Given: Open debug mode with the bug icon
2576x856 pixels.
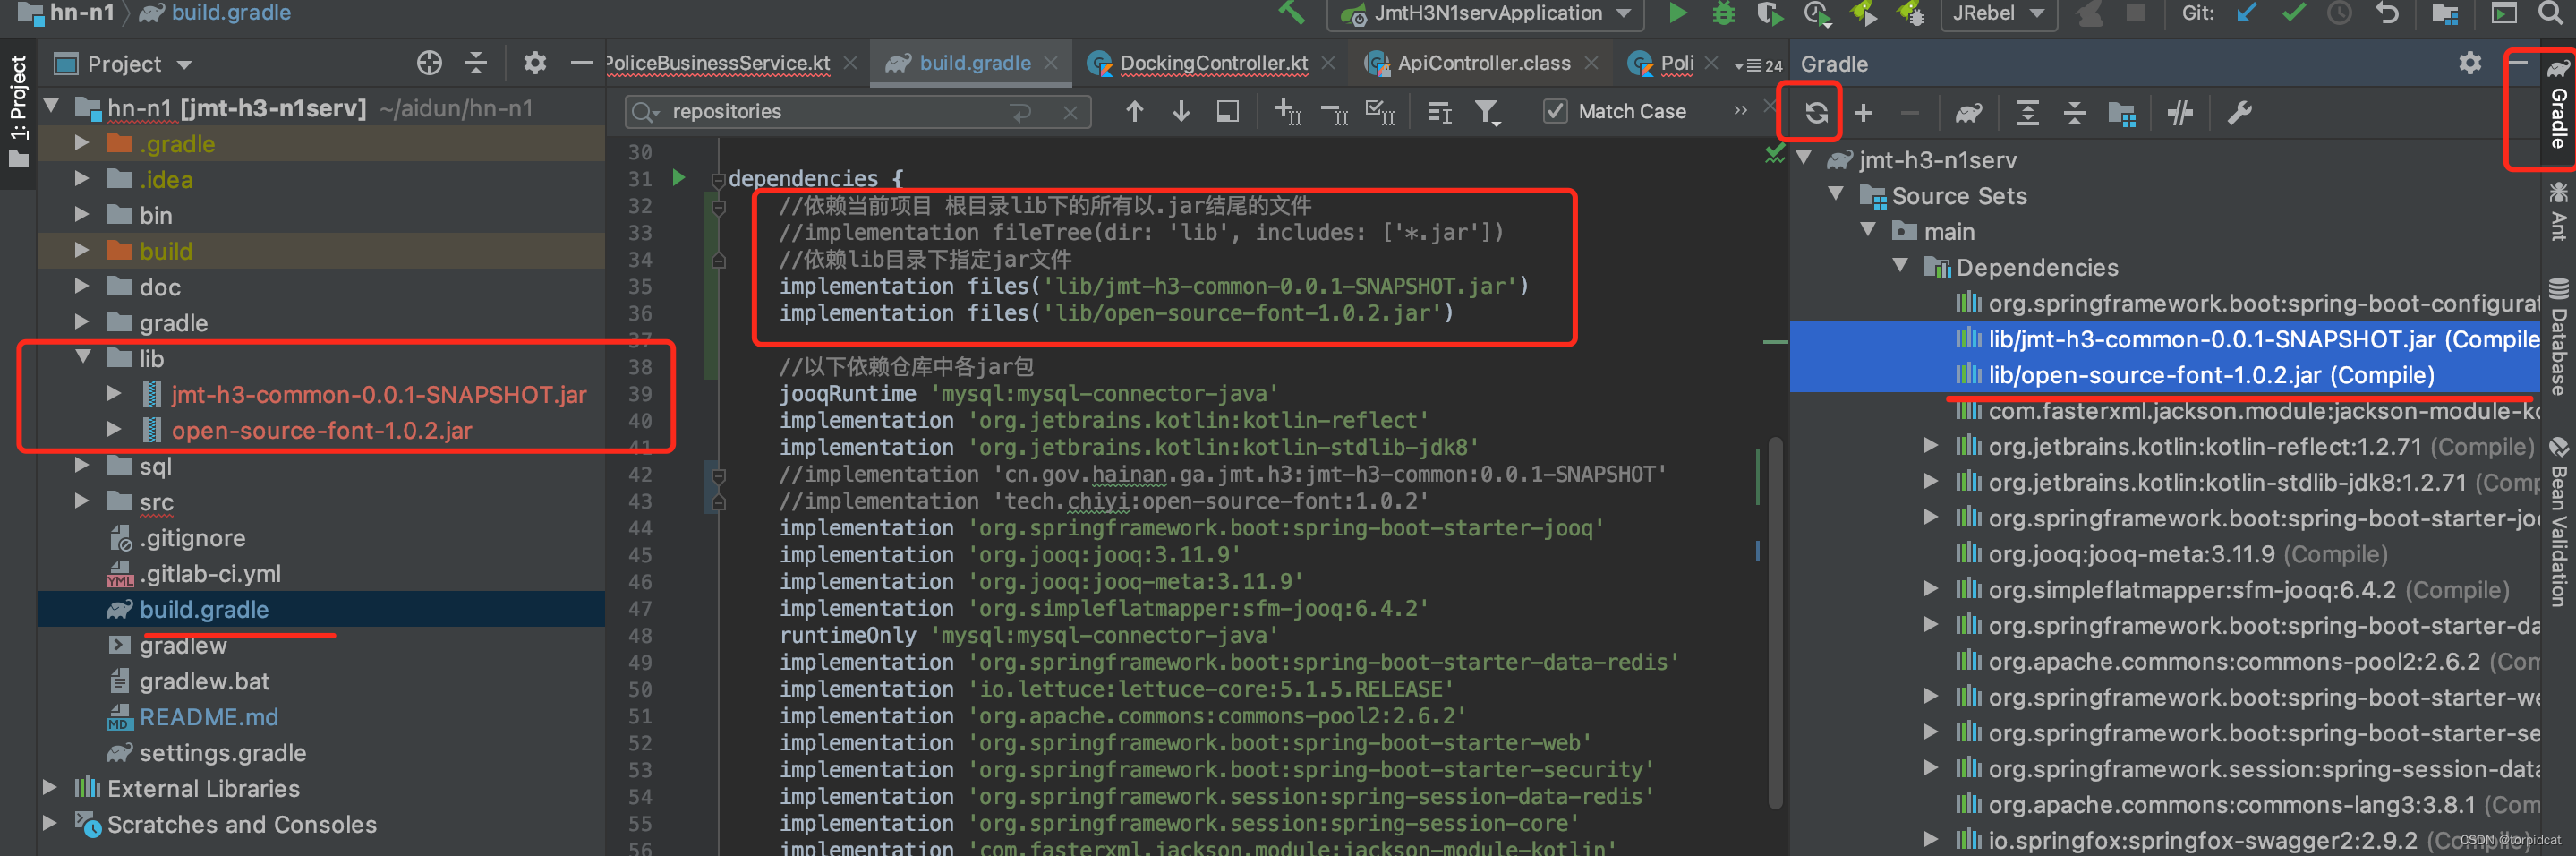Looking at the screenshot, I should coord(1722,14).
